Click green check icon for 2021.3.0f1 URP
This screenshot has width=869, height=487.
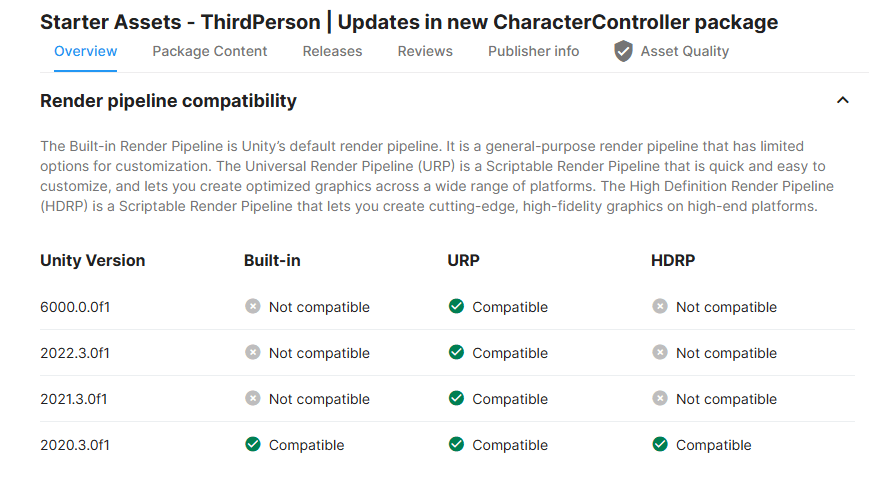[x=456, y=398]
